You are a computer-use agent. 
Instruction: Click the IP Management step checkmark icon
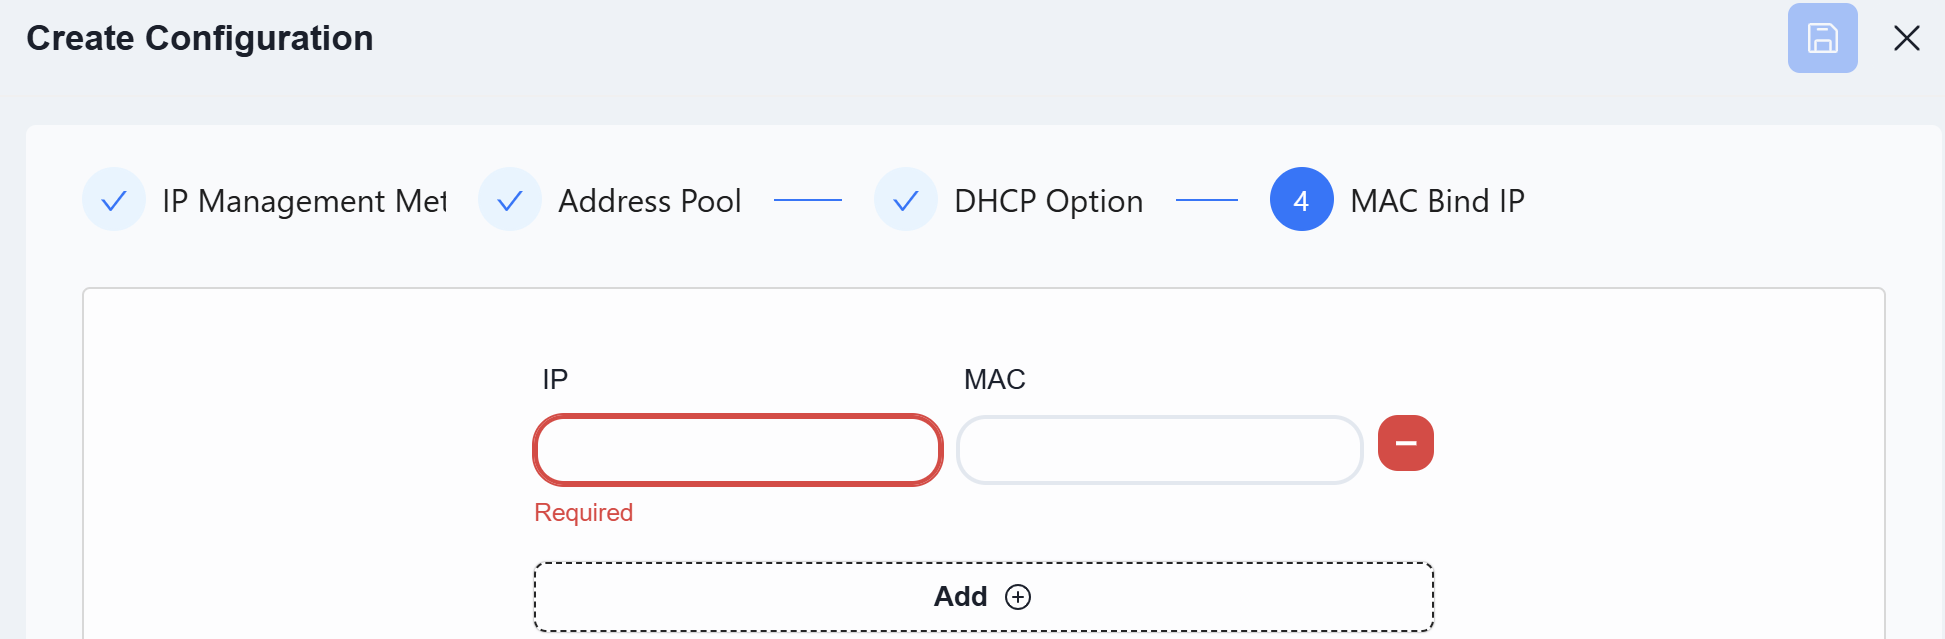pos(114,200)
